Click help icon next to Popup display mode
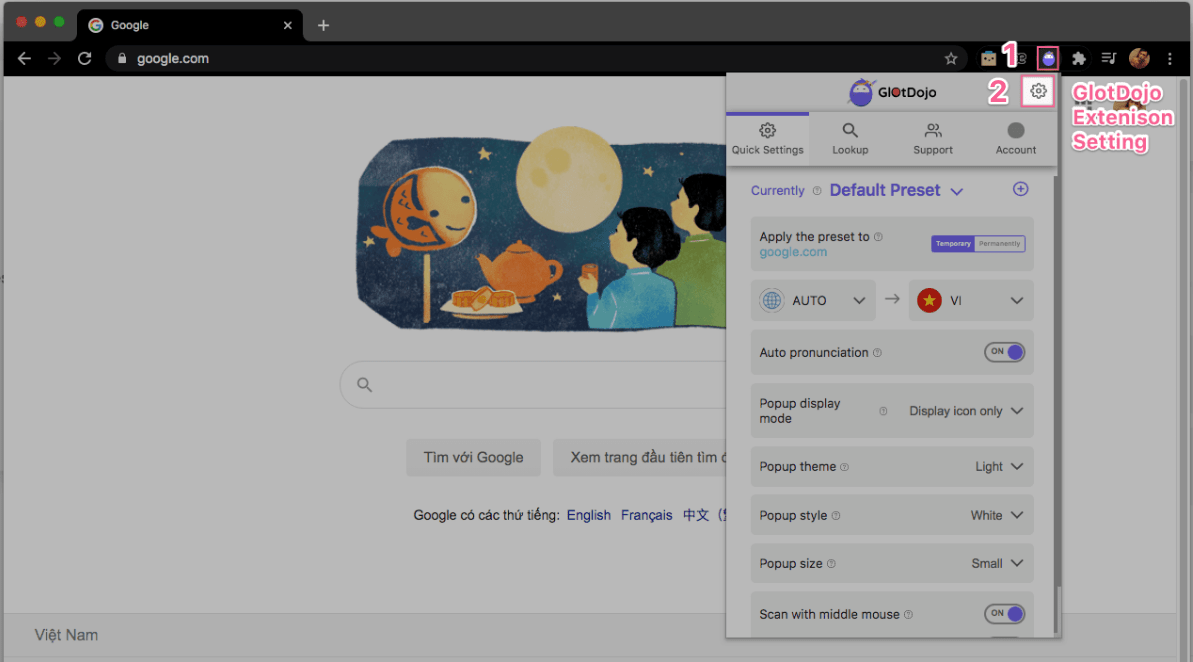 pyautogui.click(x=883, y=411)
